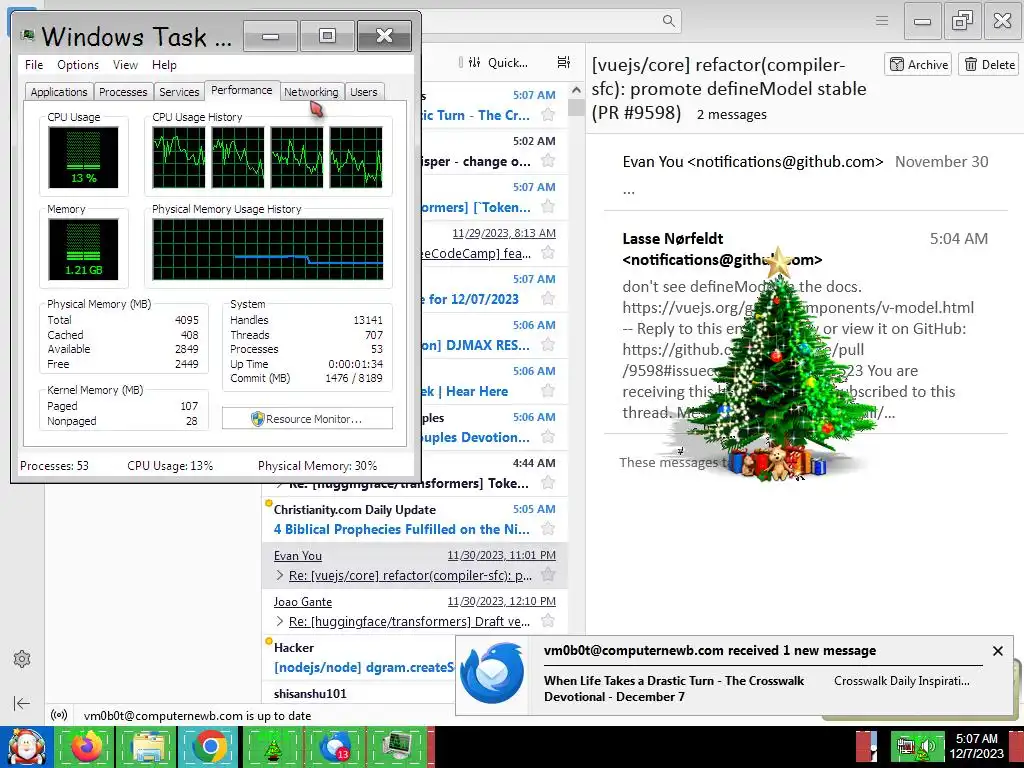Open the Task Manager Help menu

[x=164, y=65]
